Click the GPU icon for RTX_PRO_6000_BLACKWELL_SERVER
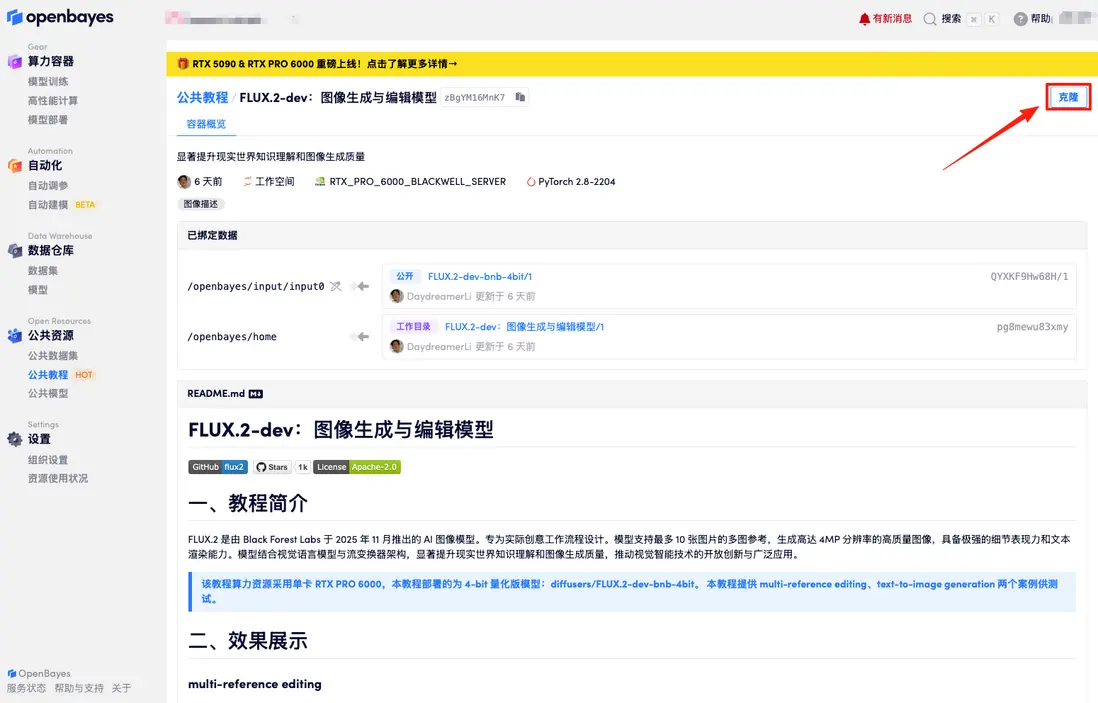The height and width of the screenshot is (703, 1098). tap(320, 181)
